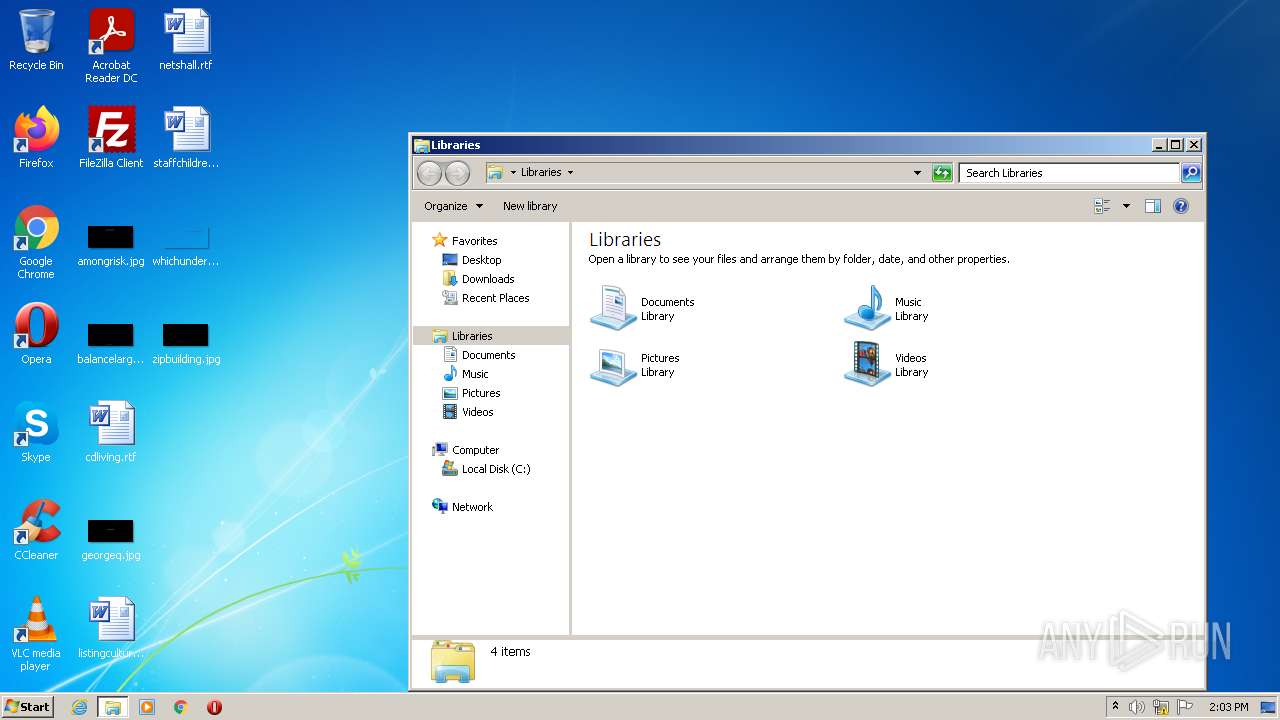Open the volume control tray icon

1137,707
